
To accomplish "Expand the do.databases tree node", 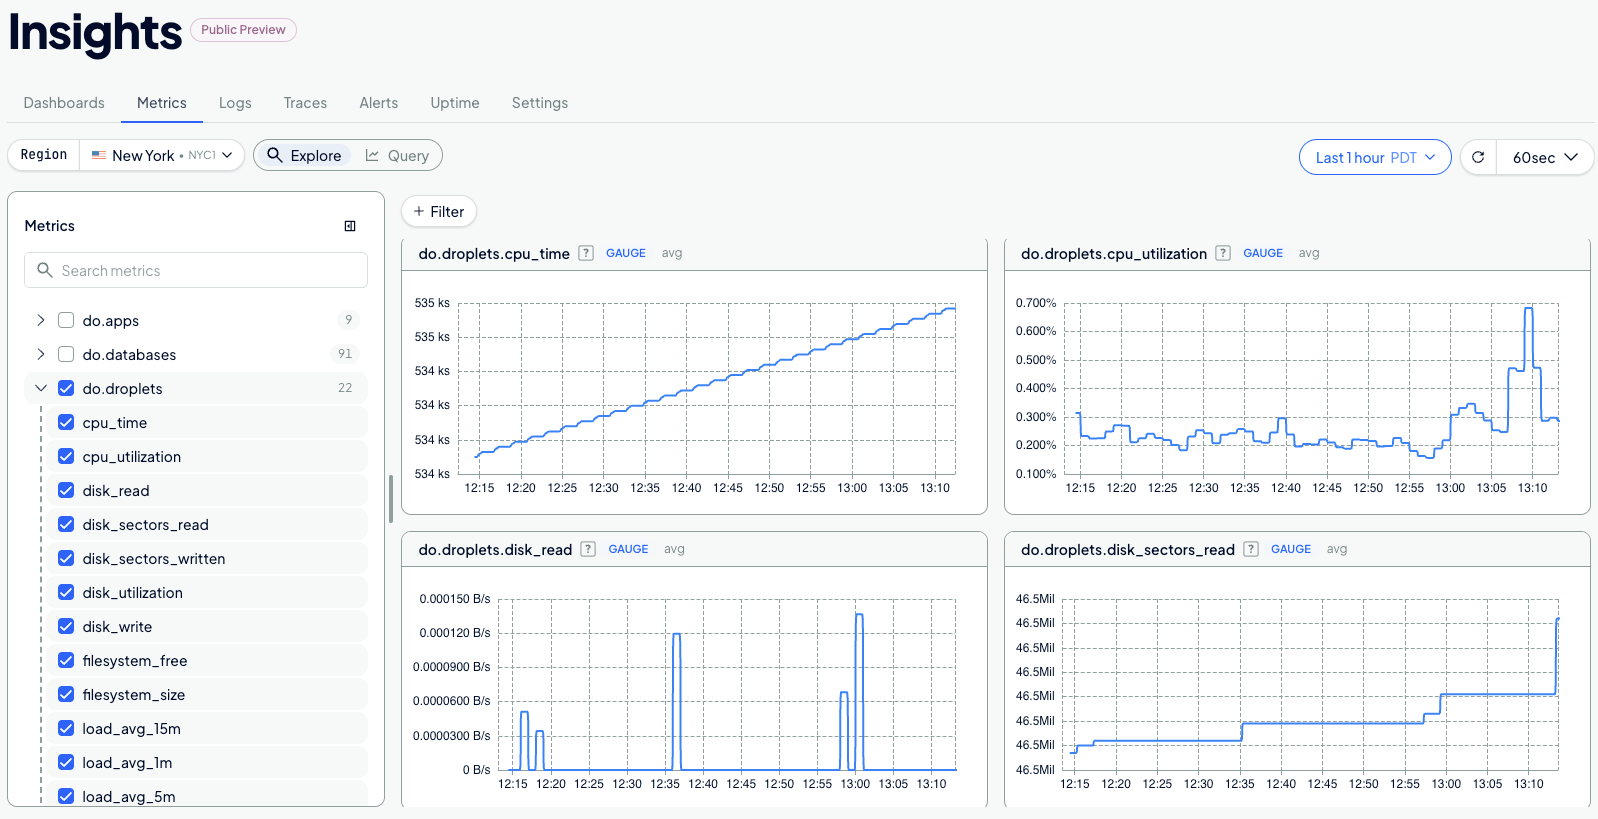I will (40, 354).
